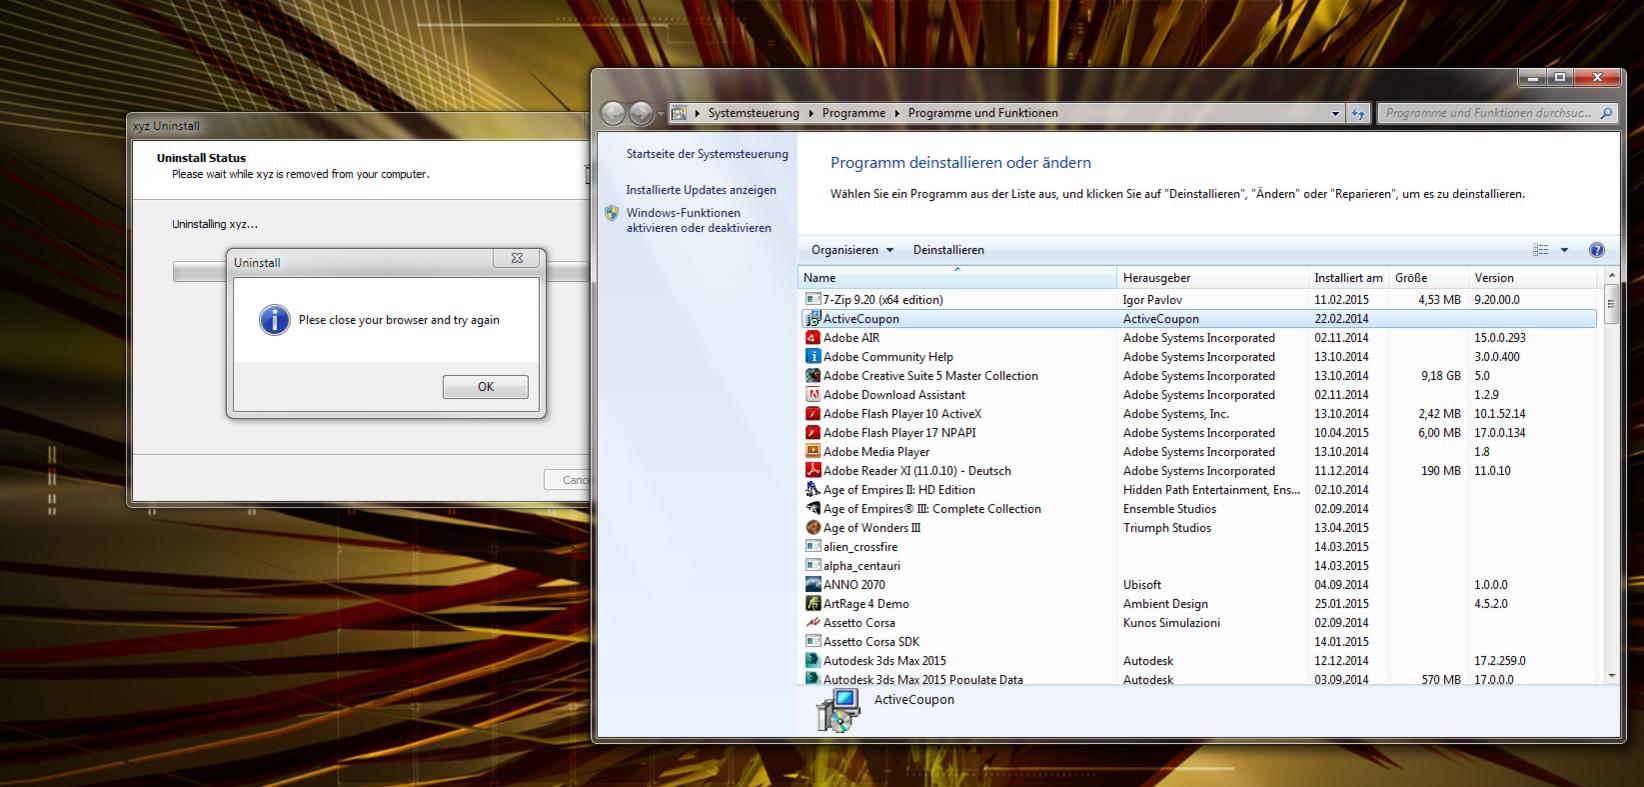Screen dimensions: 1644x787
Task: Click the program list scroll up arrow
Action: coord(1610,275)
